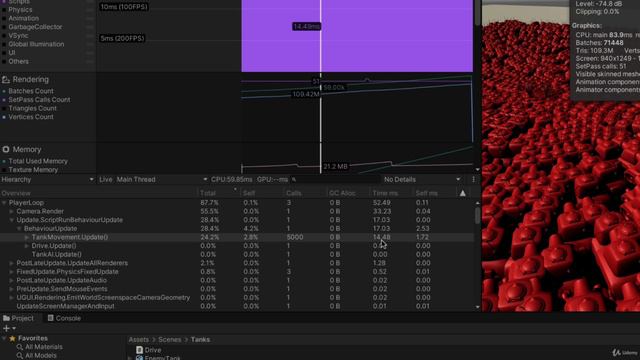Click the 5000 calls value cell
This screenshot has width=640, height=360.
coord(295,237)
